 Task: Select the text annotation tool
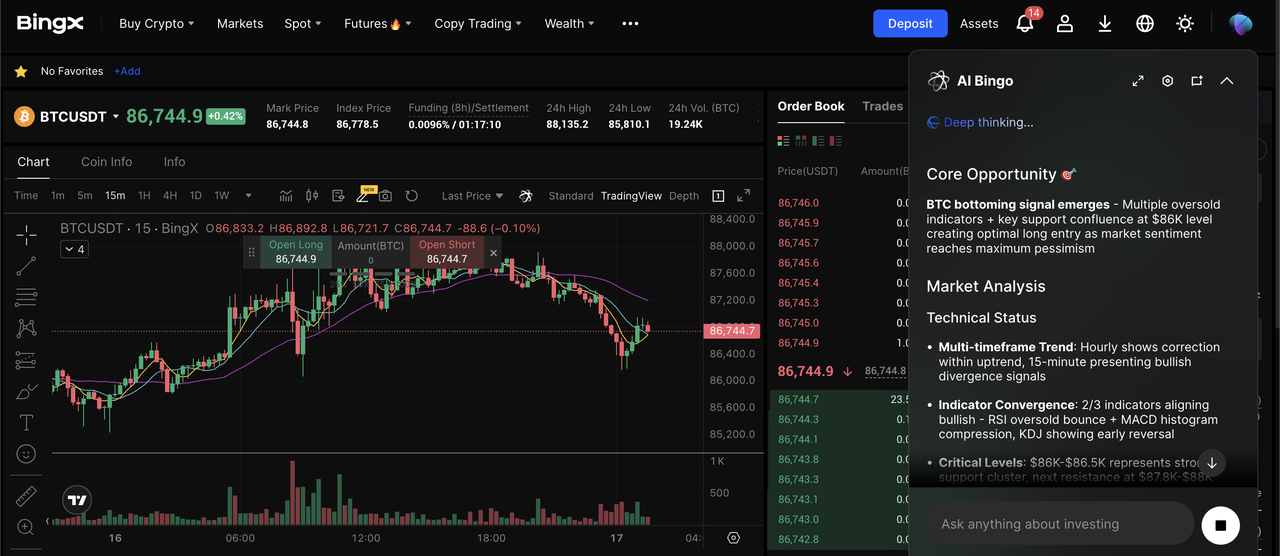[x=26, y=422]
